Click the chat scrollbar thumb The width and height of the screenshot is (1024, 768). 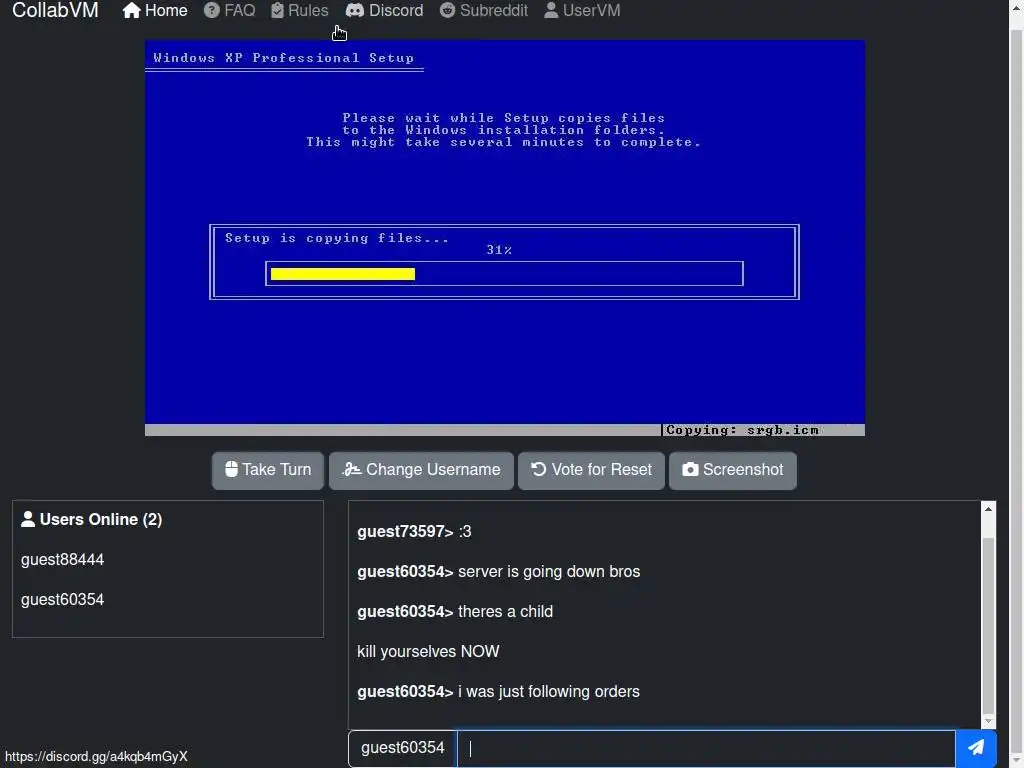click(x=988, y=626)
